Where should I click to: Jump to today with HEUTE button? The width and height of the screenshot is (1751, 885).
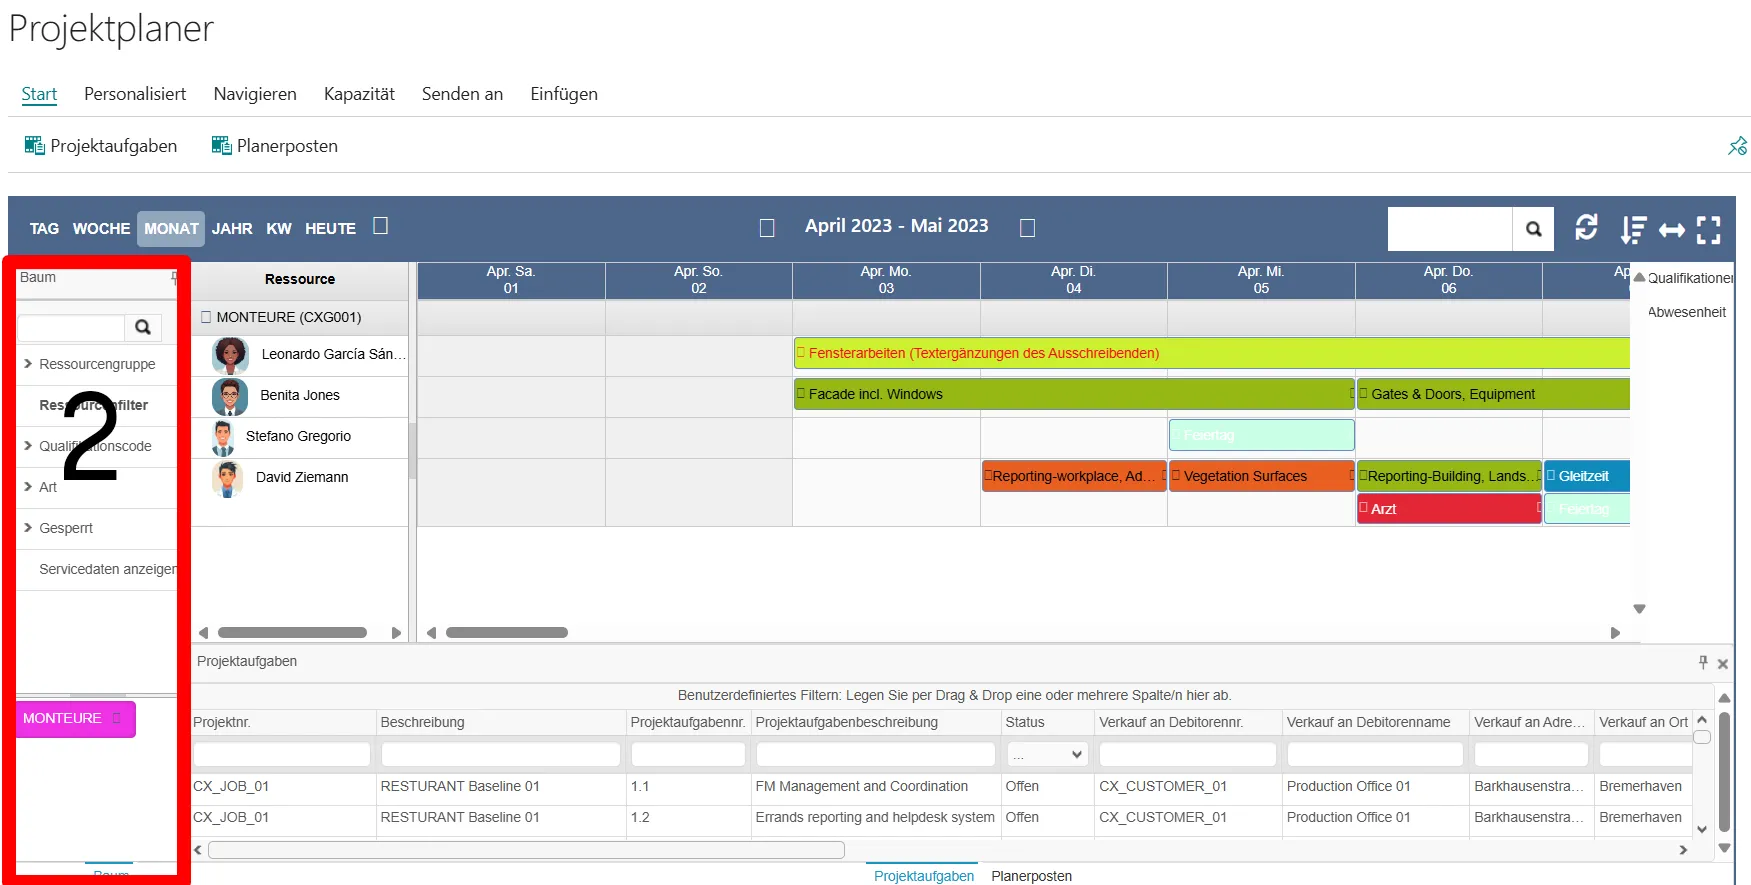(x=330, y=229)
